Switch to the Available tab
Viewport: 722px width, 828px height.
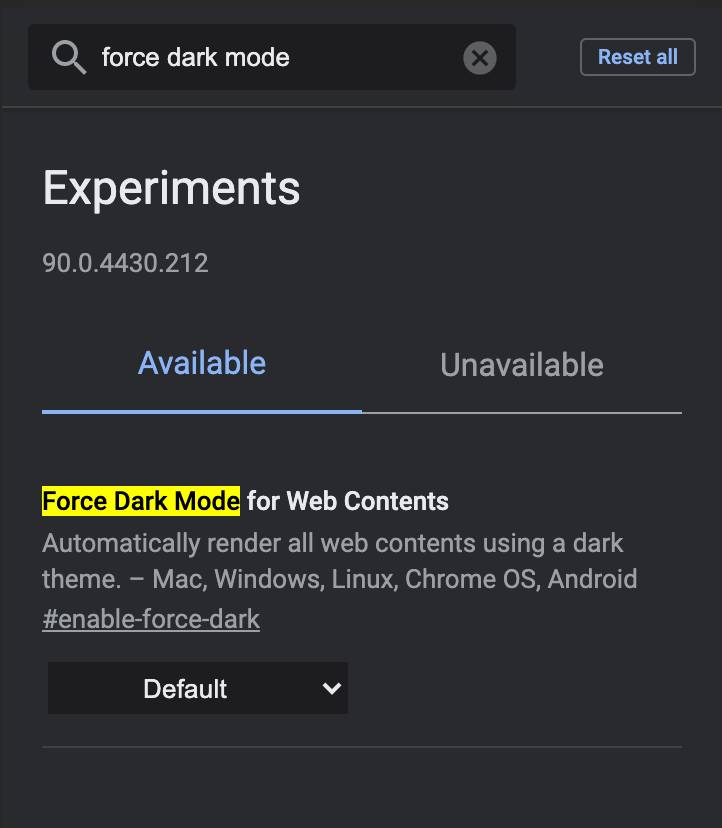click(x=202, y=363)
